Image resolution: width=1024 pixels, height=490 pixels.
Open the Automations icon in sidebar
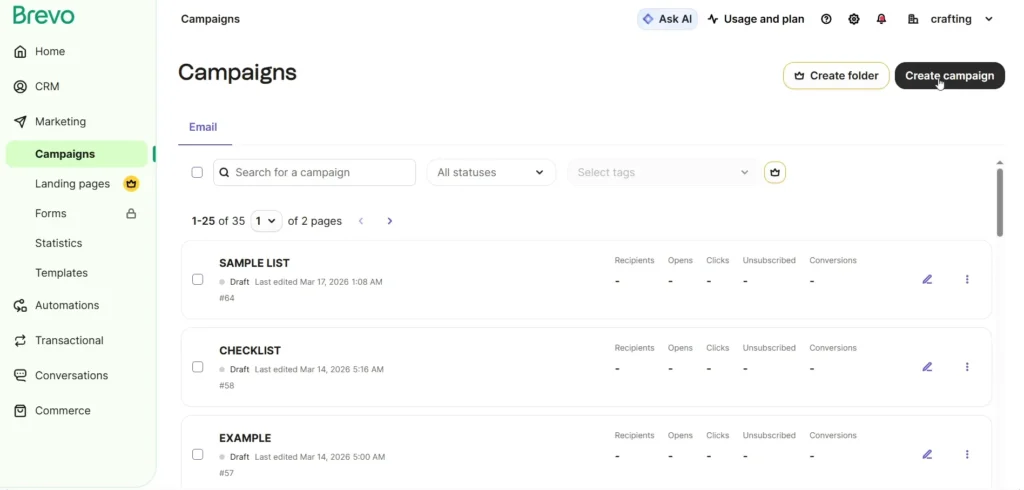click(20, 305)
